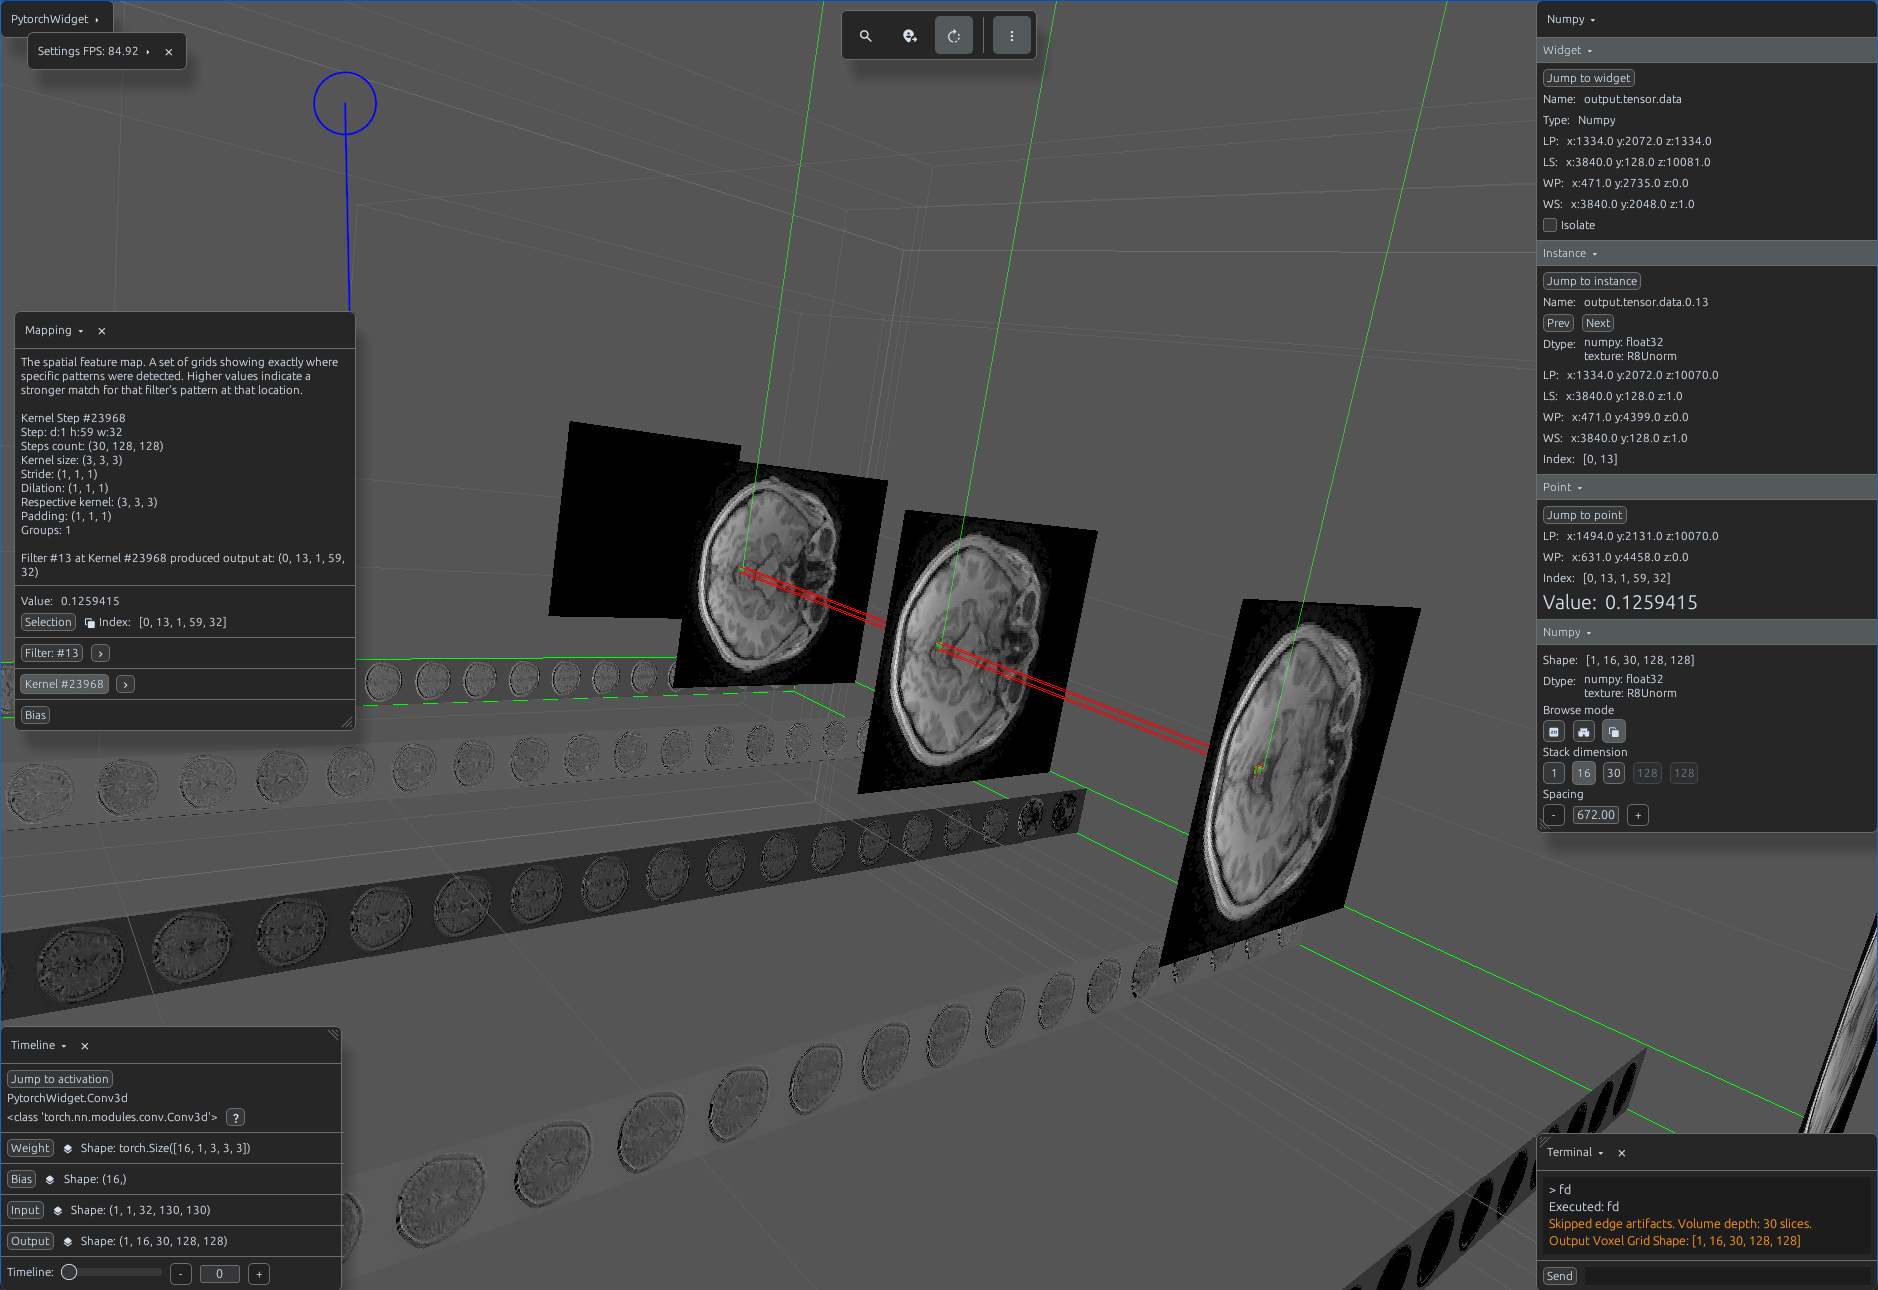This screenshot has width=1878, height=1290.
Task: Click Jump to activation button
Action: tap(60, 1080)
